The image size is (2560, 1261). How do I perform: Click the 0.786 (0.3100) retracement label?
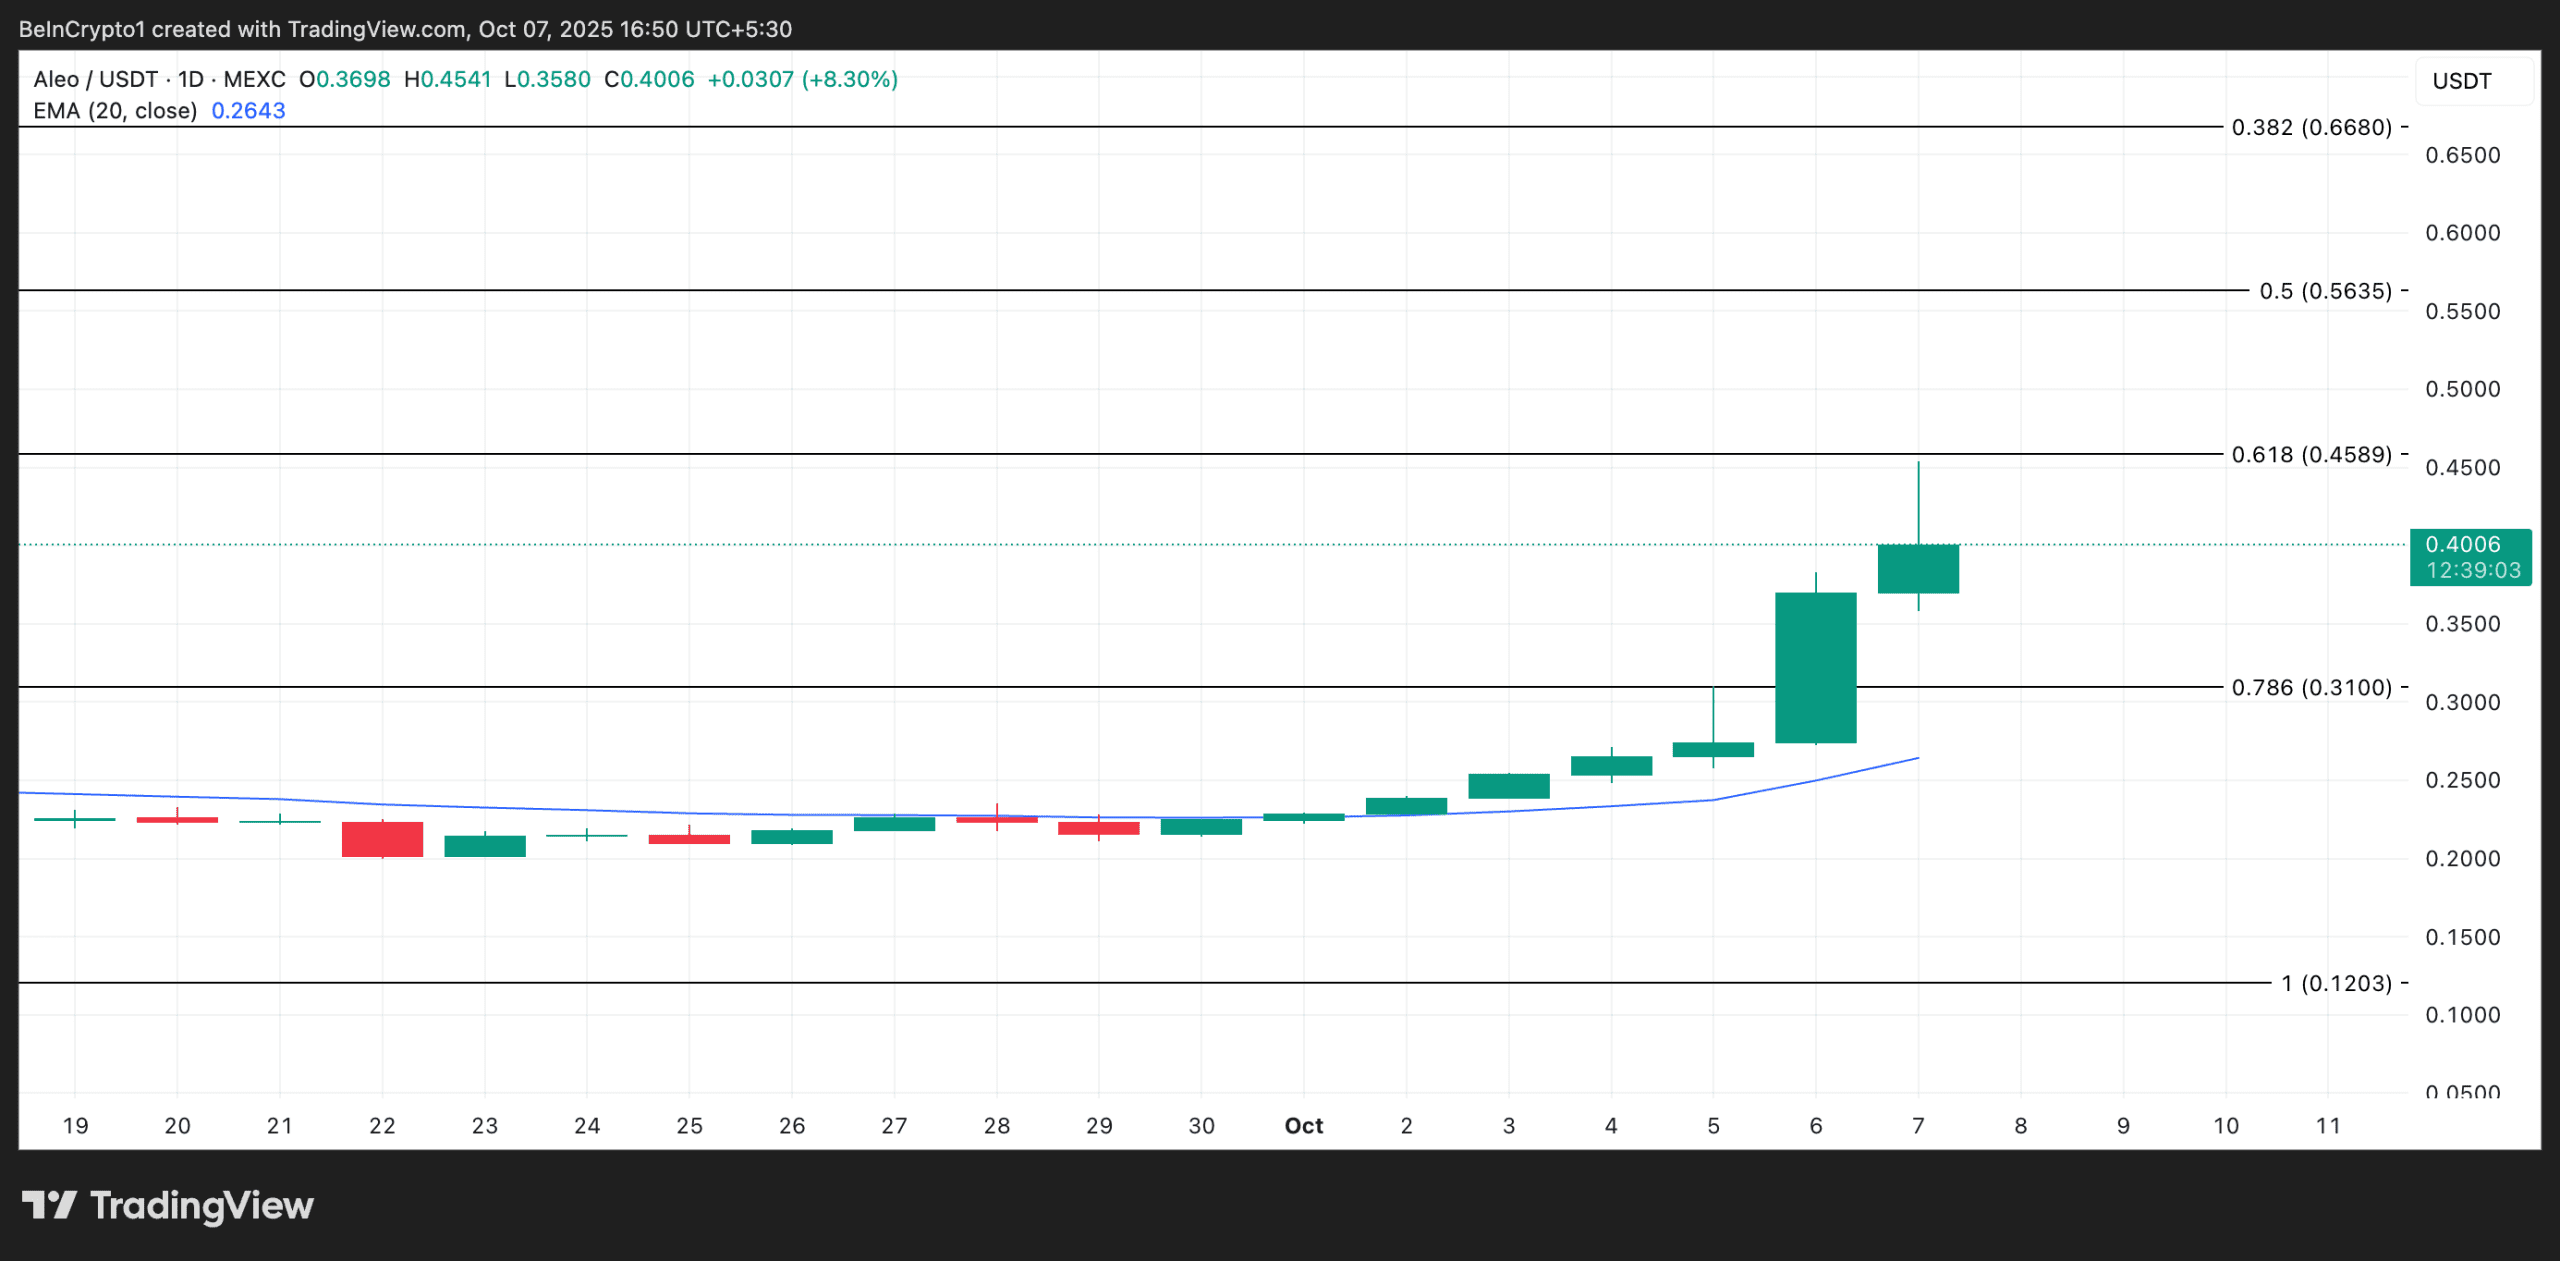pyautogui.click(x=2311, y=688)
